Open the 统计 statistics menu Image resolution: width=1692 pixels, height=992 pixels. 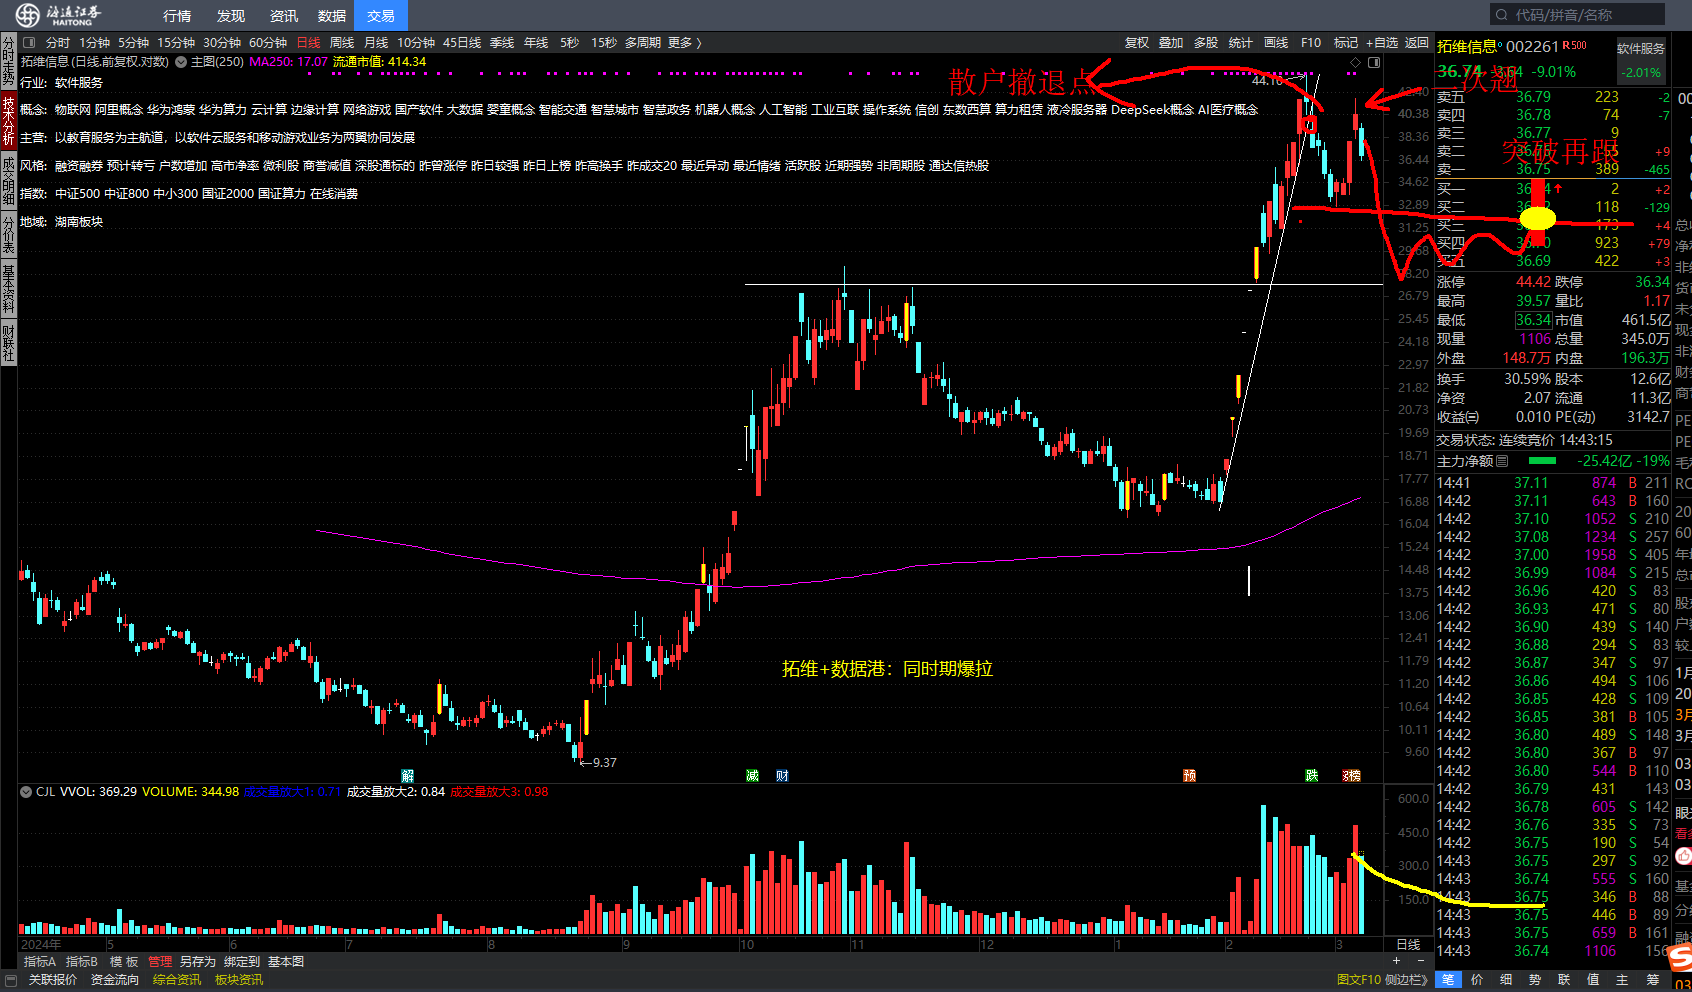click(1240, 43)
